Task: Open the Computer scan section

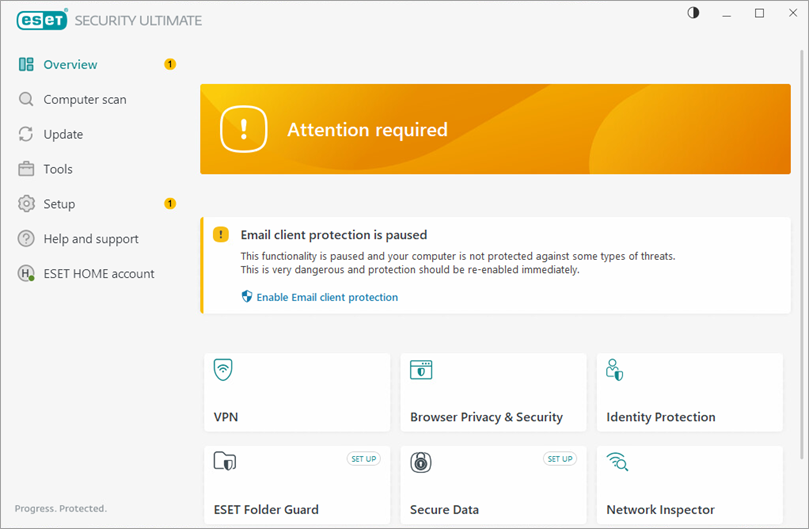Action: pos(84,100)
